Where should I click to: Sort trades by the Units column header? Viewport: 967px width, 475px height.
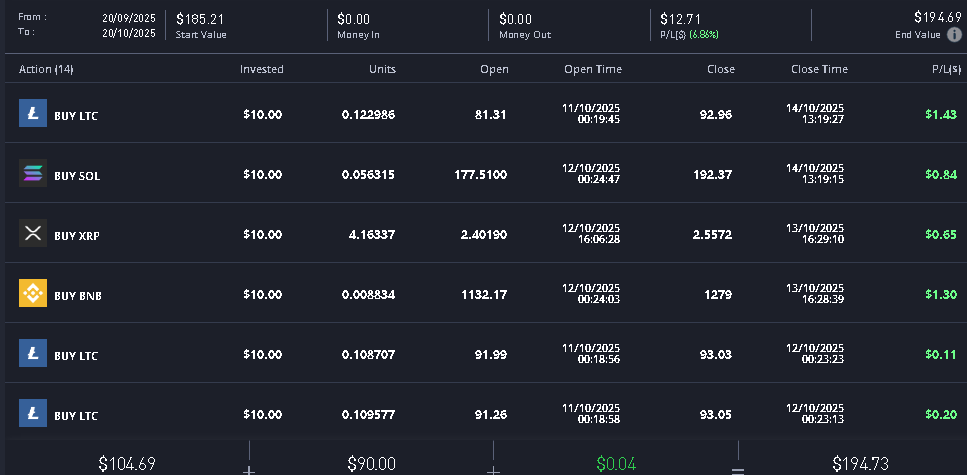tap(382, 69)
